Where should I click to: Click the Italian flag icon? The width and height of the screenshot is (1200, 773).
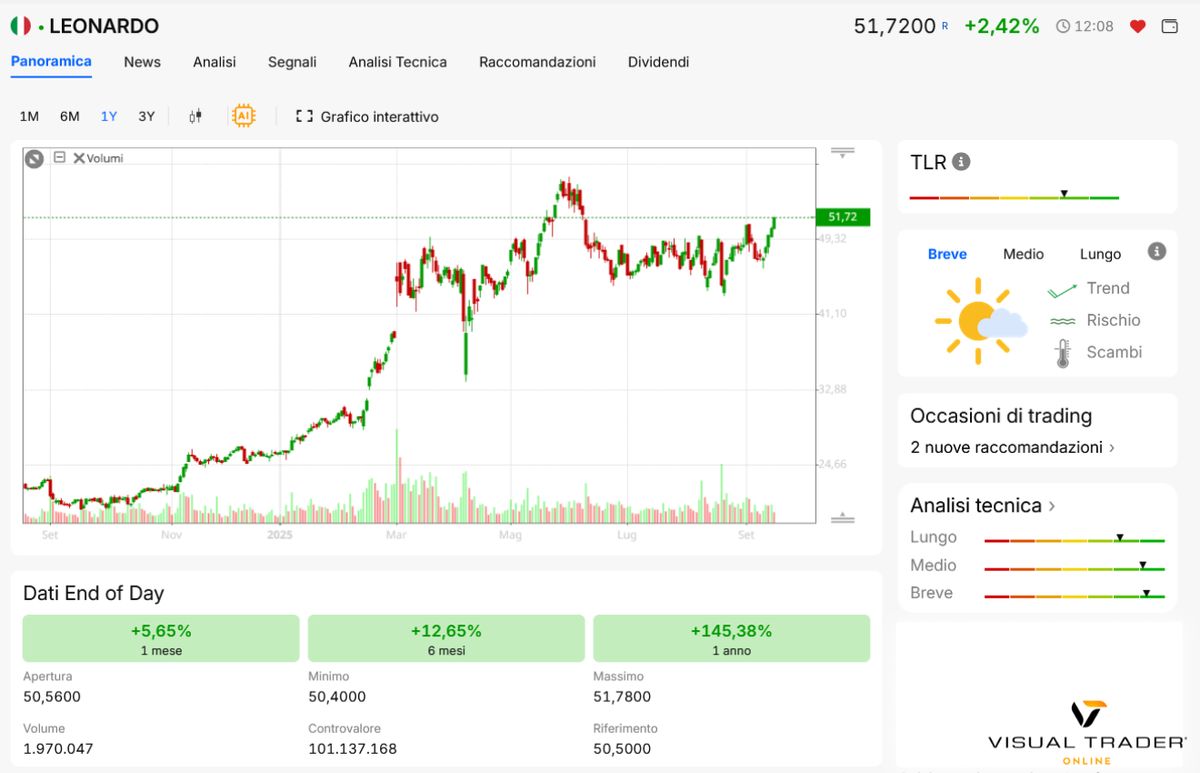21,26
